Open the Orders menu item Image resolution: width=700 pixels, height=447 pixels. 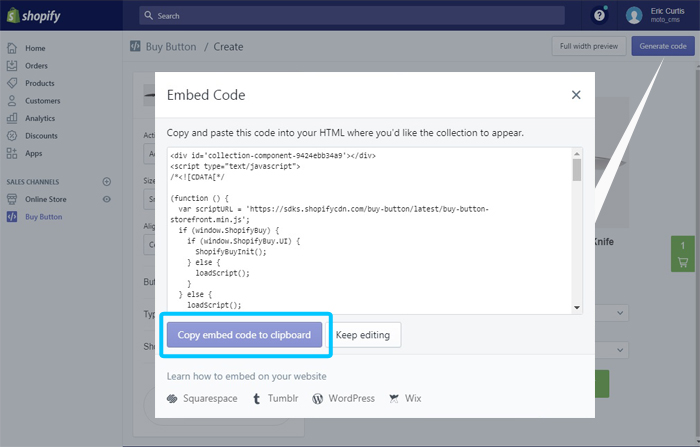[36, 66]
